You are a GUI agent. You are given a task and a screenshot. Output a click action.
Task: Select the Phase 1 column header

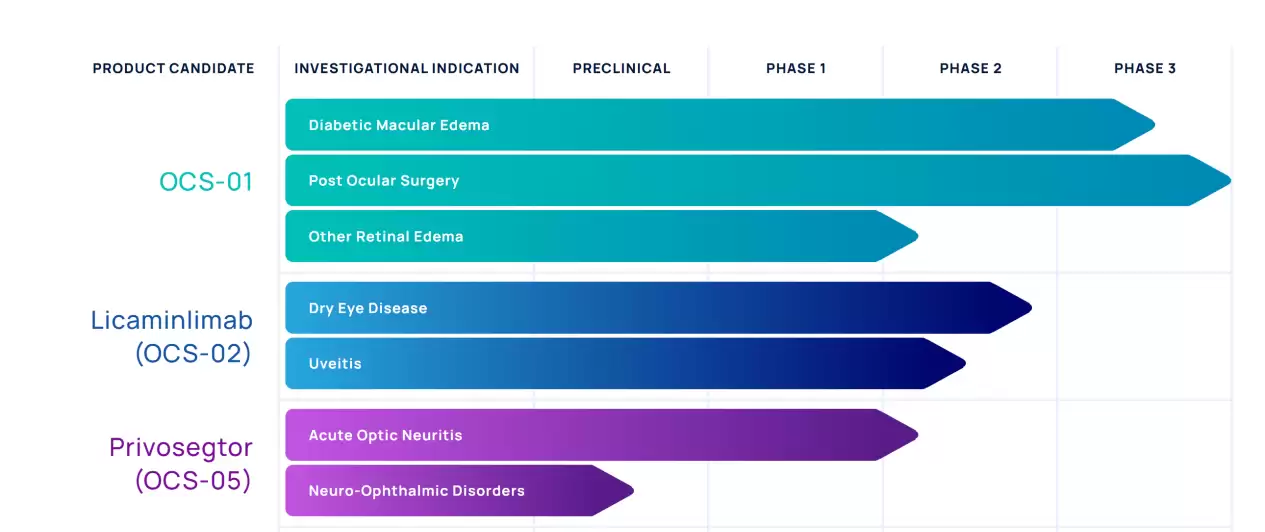pyautogui.click(x=796, y=69)
